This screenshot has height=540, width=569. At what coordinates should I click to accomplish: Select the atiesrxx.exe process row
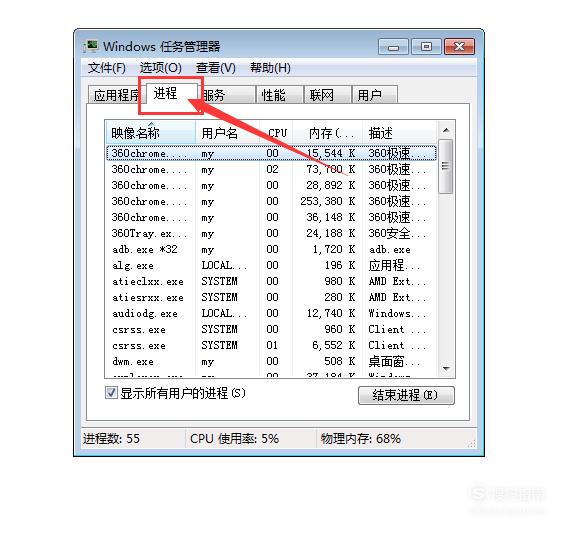[x=271, y=297]
